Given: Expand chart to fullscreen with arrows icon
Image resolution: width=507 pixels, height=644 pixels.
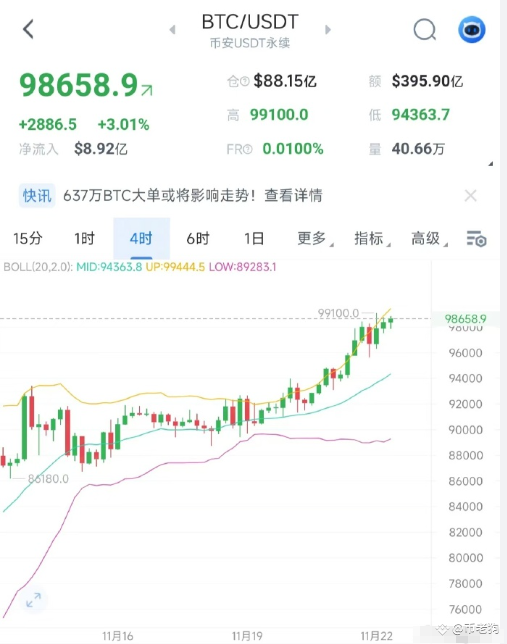Looking at the screenshot, I should (x=33, y=600).
